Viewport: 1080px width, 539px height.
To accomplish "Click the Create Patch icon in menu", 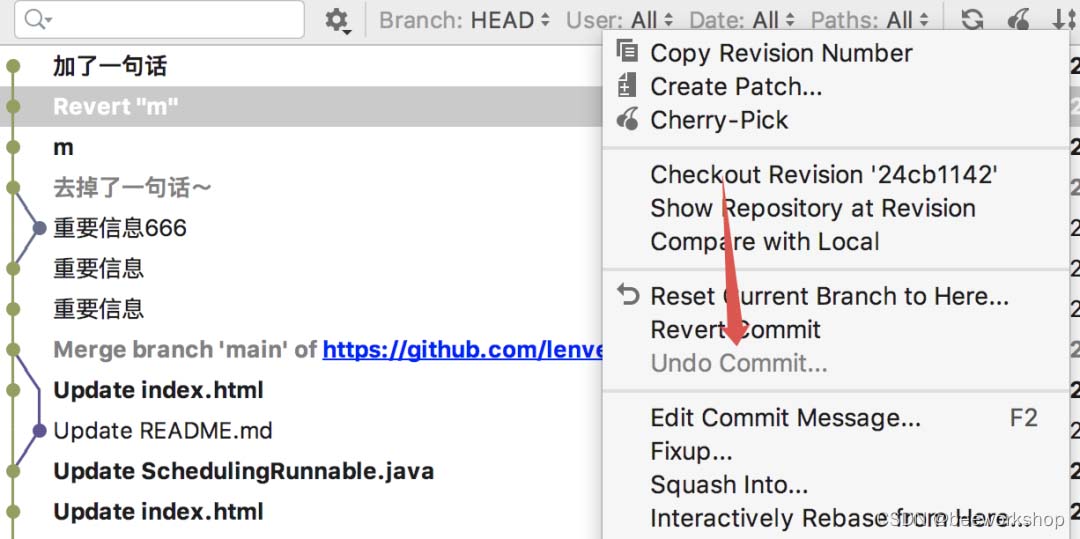I will (627, 86).
